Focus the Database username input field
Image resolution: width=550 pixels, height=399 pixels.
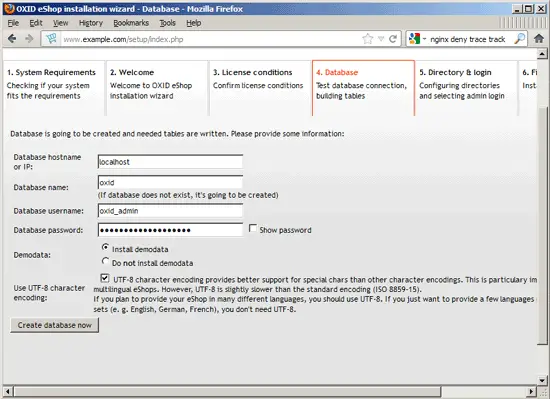click(x=170, y=211)
